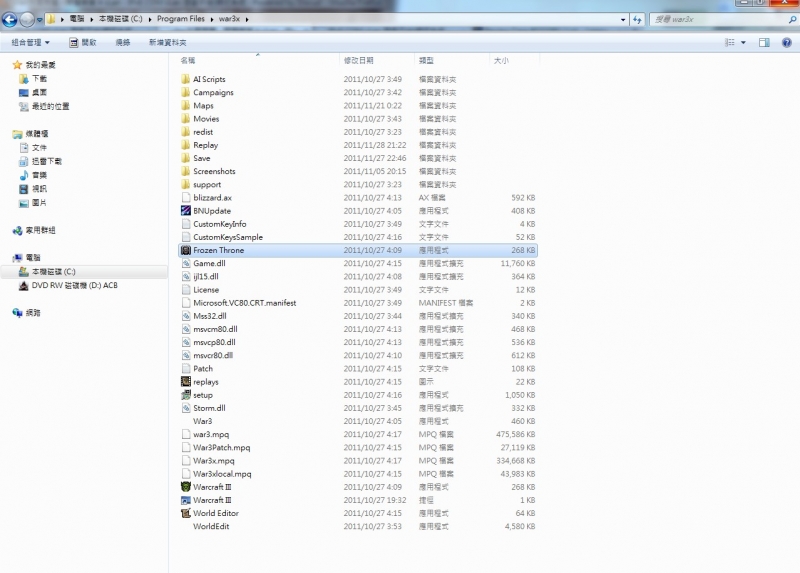This screenshot has height=573, width=800.
Task: Sort by the Type column header
Action: pos(452,60)
